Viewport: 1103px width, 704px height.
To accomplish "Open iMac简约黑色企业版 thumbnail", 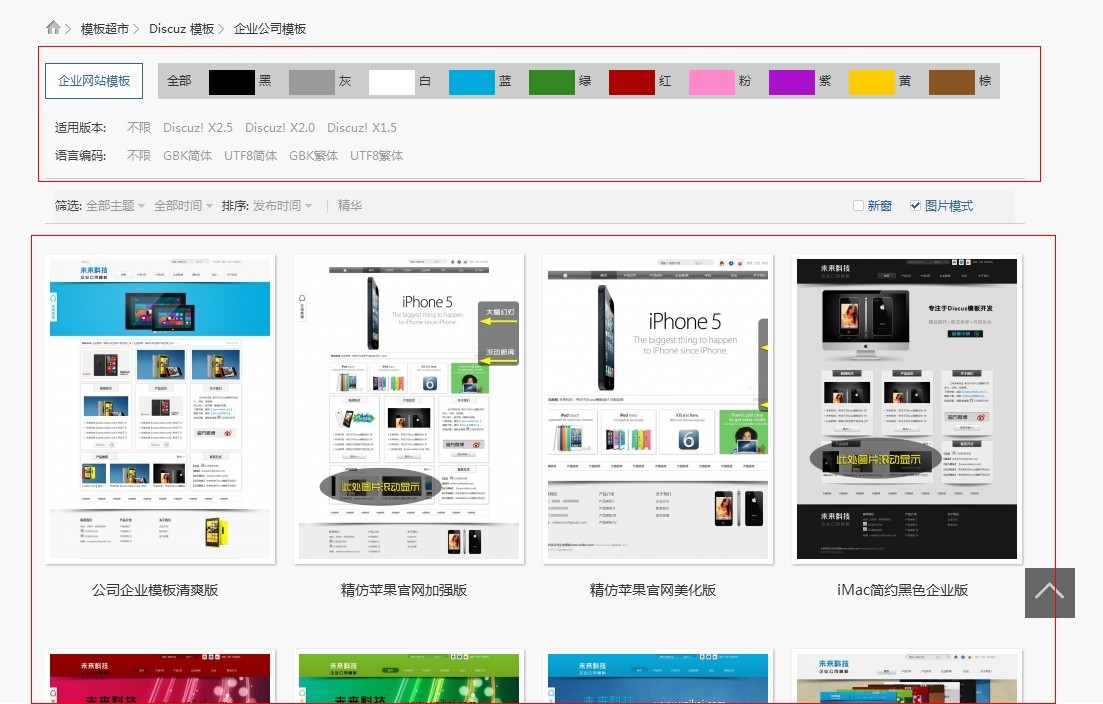I will [907, 409].
